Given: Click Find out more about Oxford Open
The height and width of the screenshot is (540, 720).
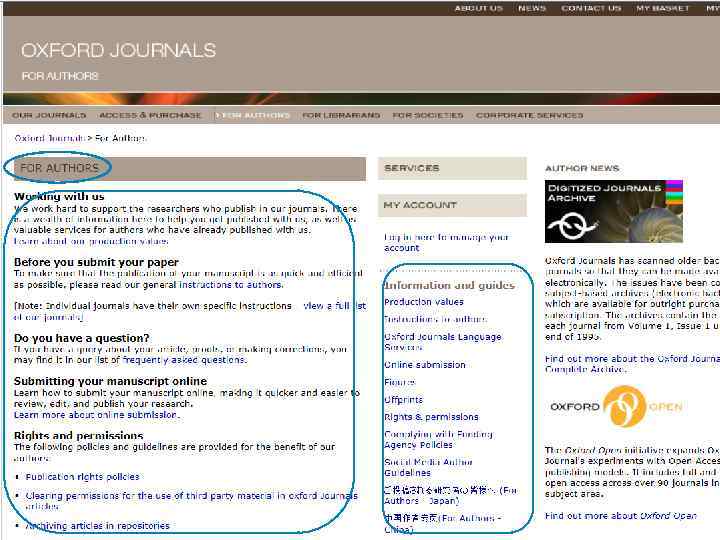Looking at the screenshot, I should pyautogui.click(x=621, y=516).
